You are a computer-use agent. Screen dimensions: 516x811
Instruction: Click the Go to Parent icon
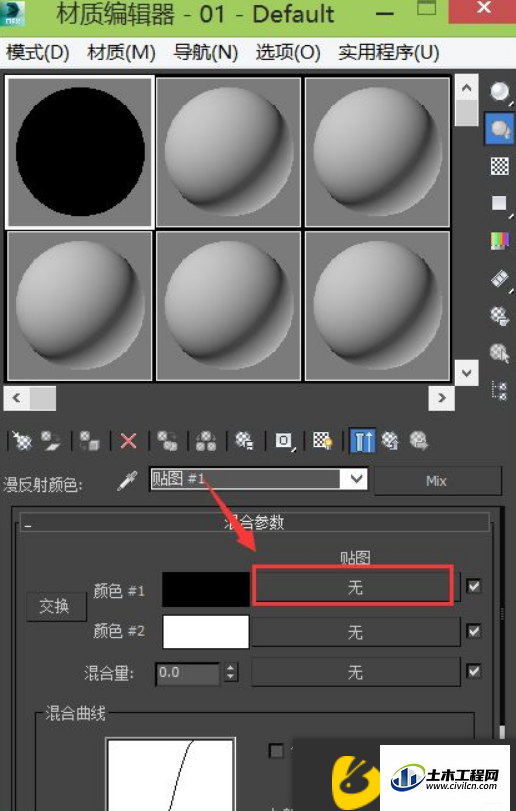click(390, 441)
